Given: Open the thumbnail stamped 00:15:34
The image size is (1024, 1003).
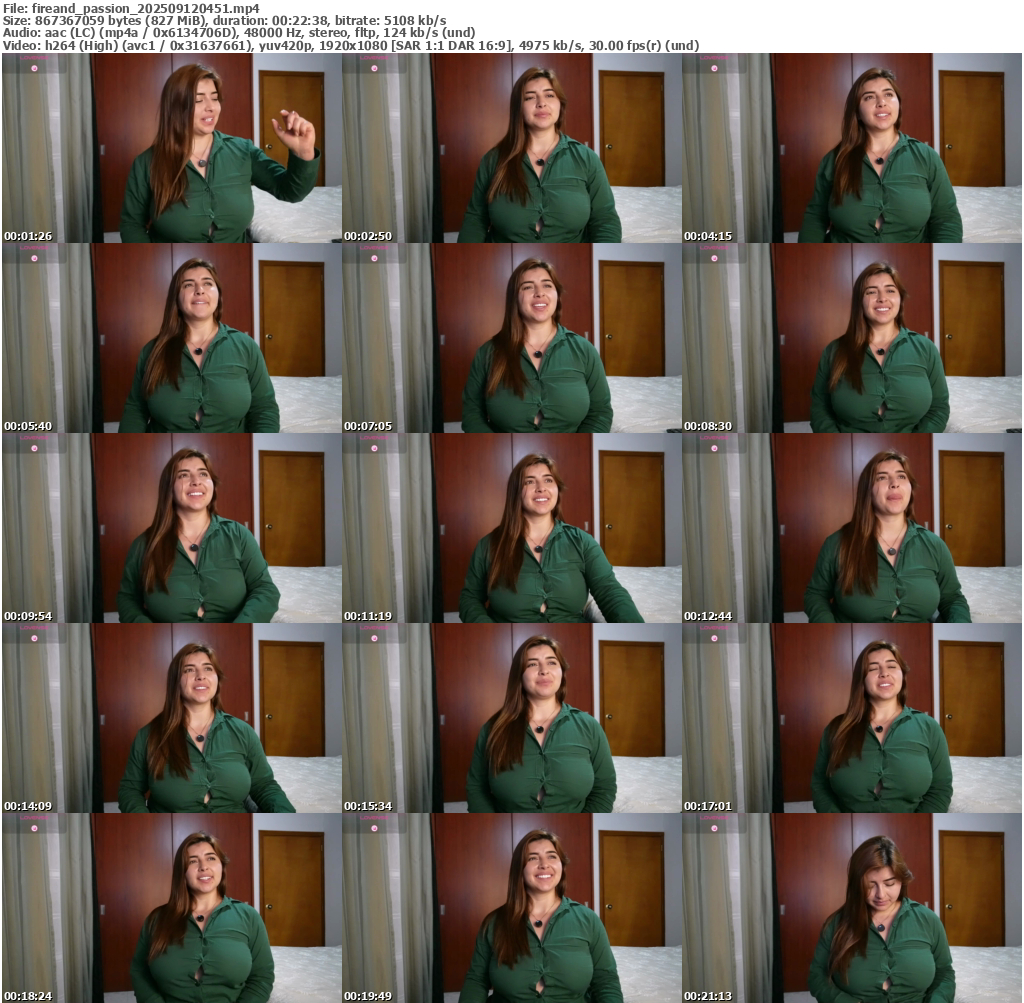Looking at the screenshot, I should click(x=512, y=718).
